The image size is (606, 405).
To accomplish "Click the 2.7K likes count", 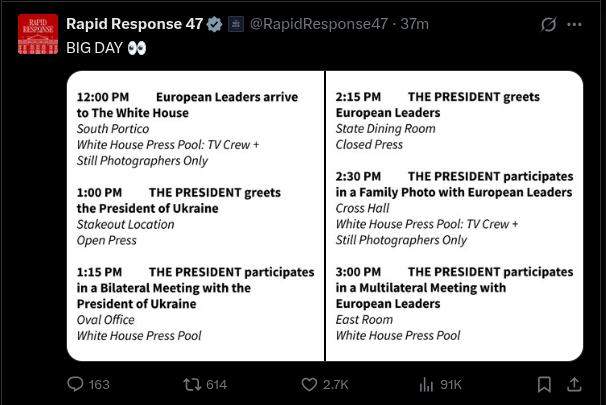I will tap(335, 384).
